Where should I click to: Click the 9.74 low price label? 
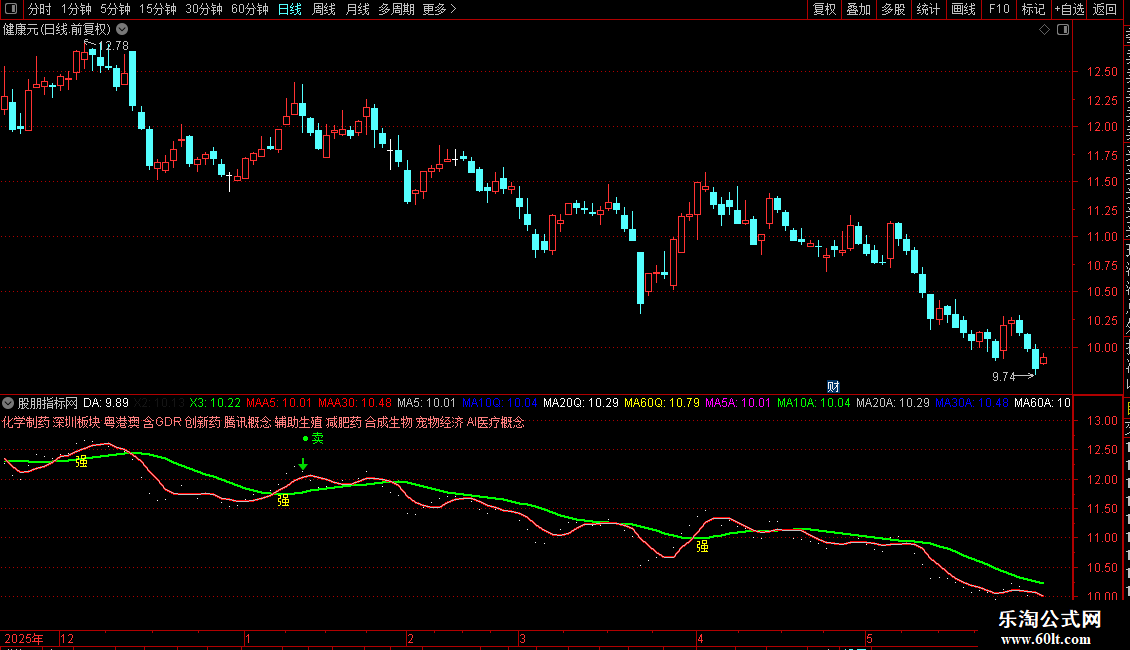1003,377
